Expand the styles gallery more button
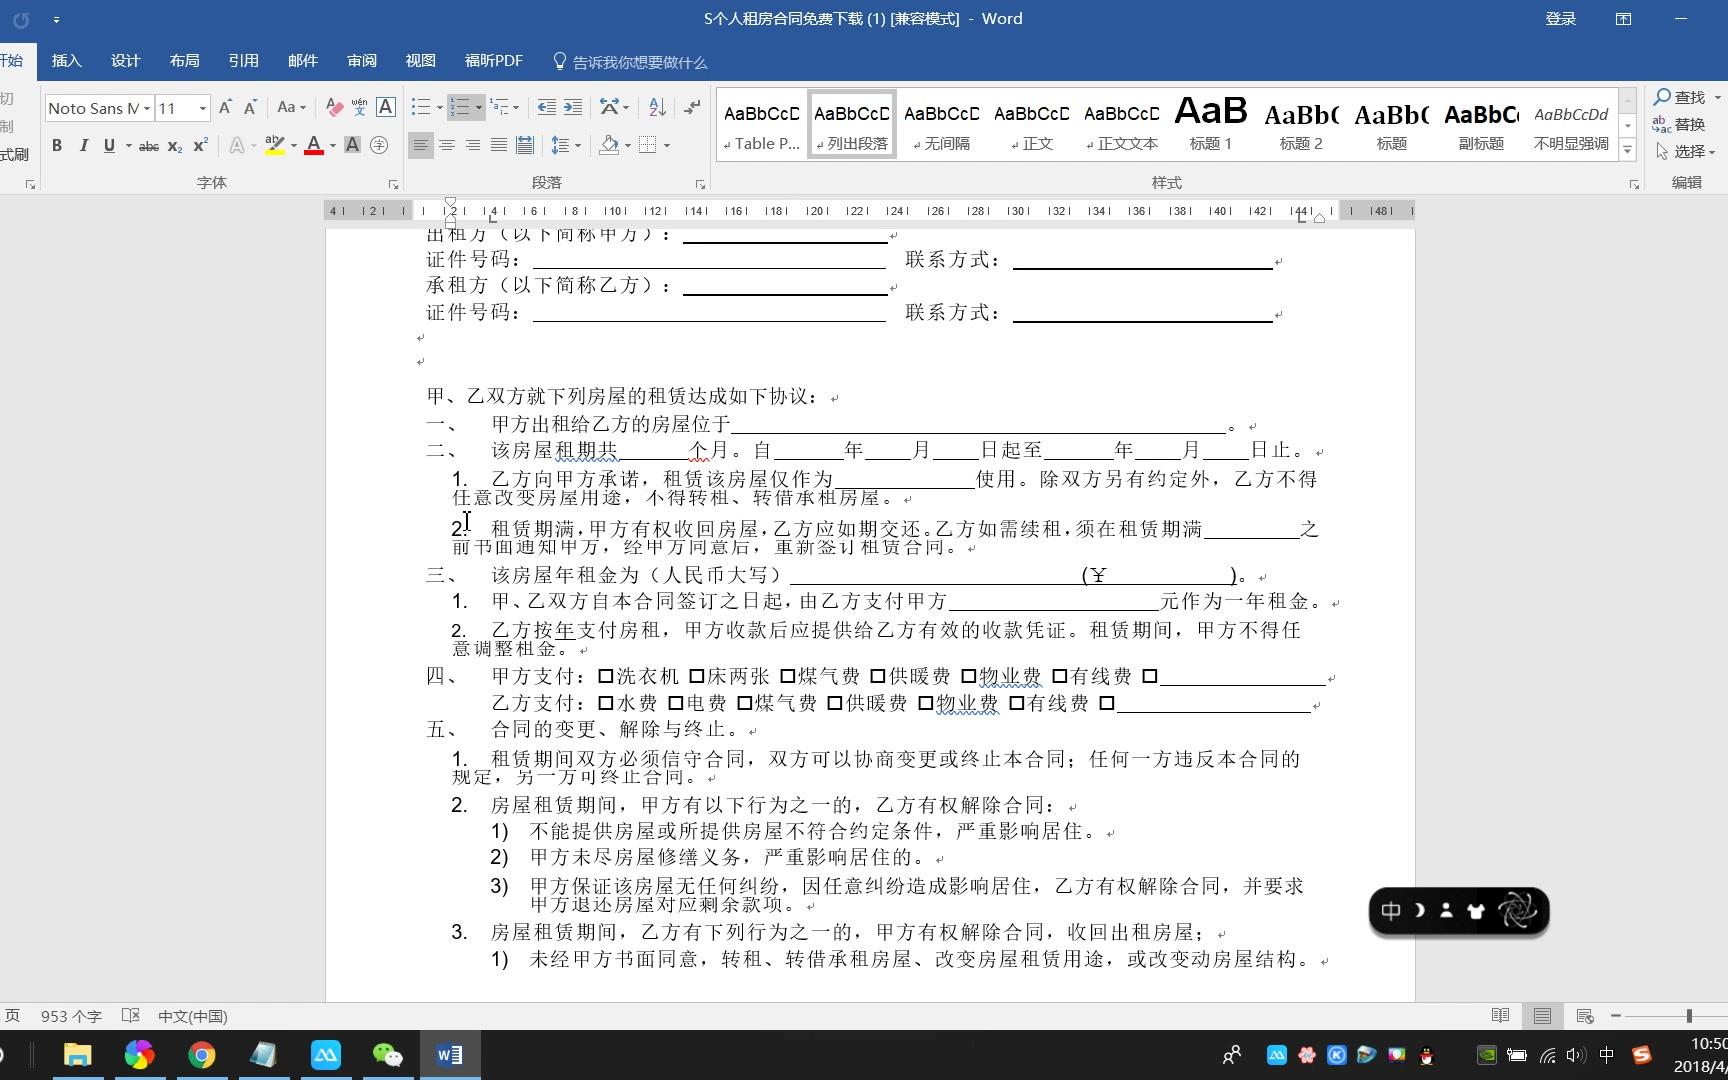The width and height of the screenshot is (1728, 1080). pos(1628,151)
